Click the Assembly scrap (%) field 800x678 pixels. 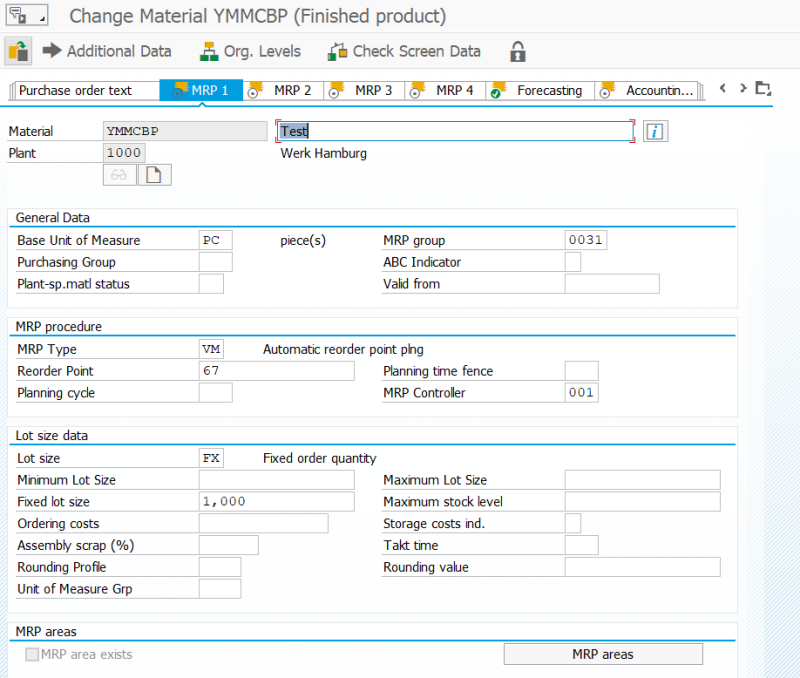[229, 545]
